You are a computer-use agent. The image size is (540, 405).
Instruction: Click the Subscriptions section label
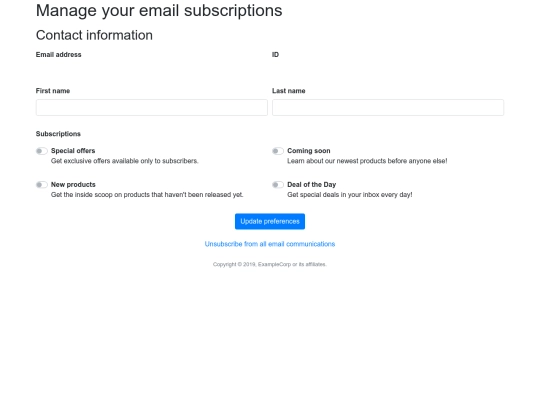[58, 134]
